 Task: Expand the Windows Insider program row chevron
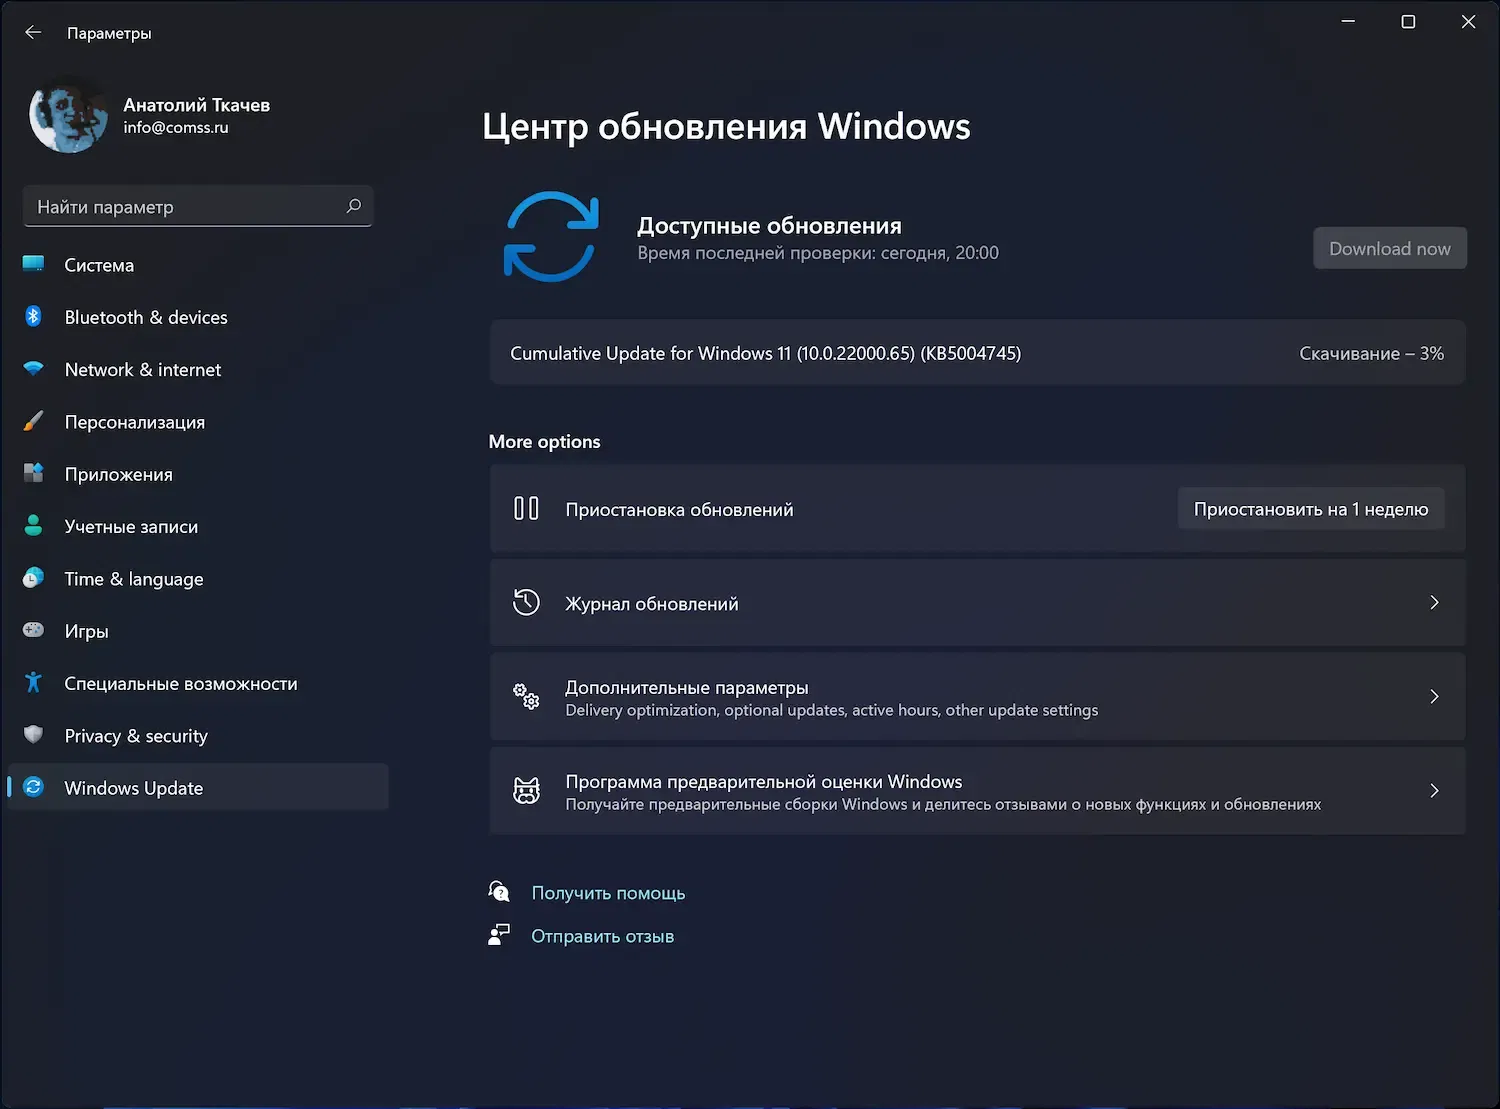click(1434, 790)
